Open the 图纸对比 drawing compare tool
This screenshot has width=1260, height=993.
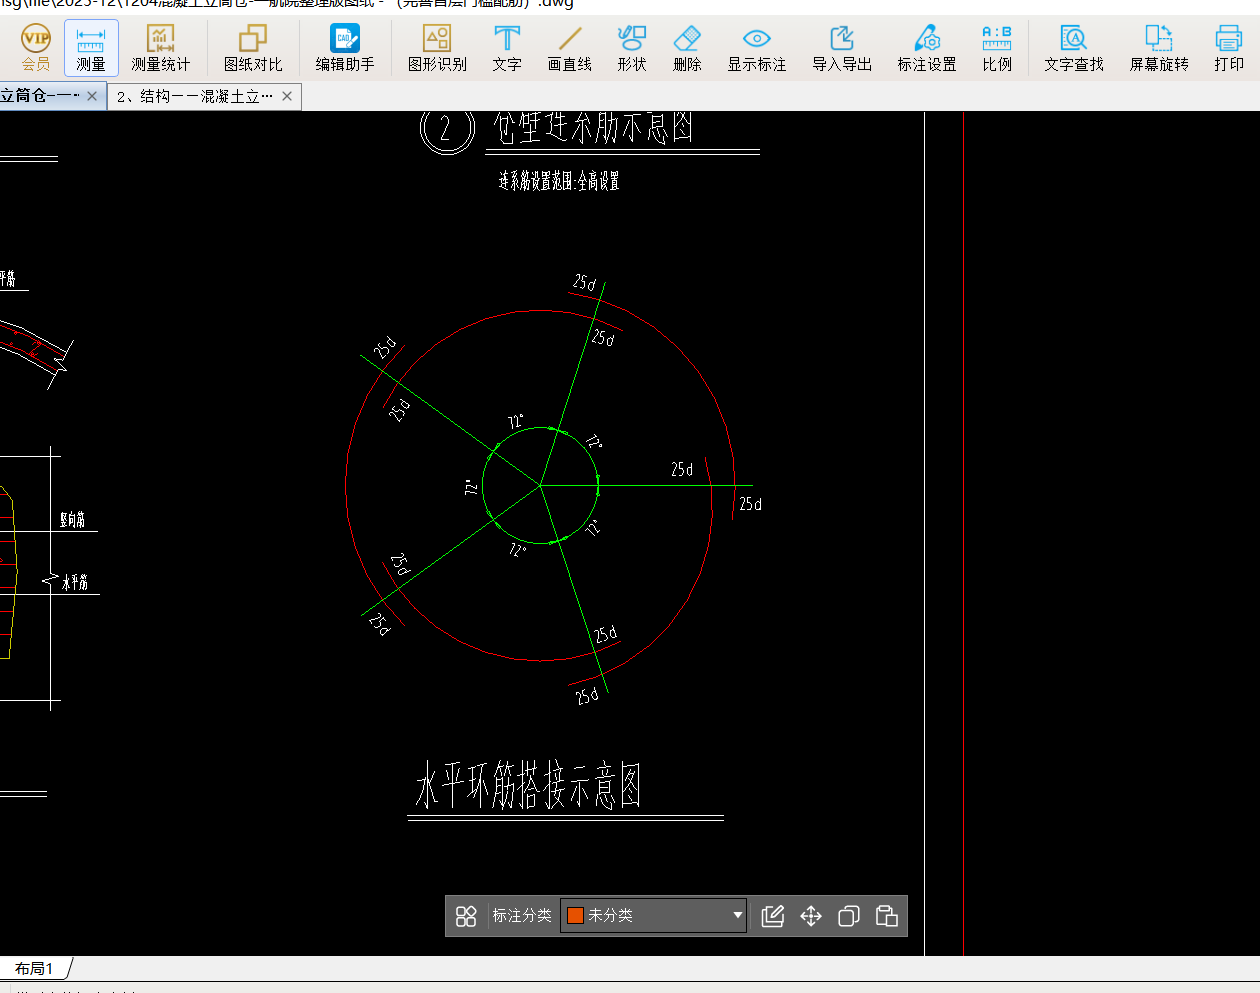253,48
